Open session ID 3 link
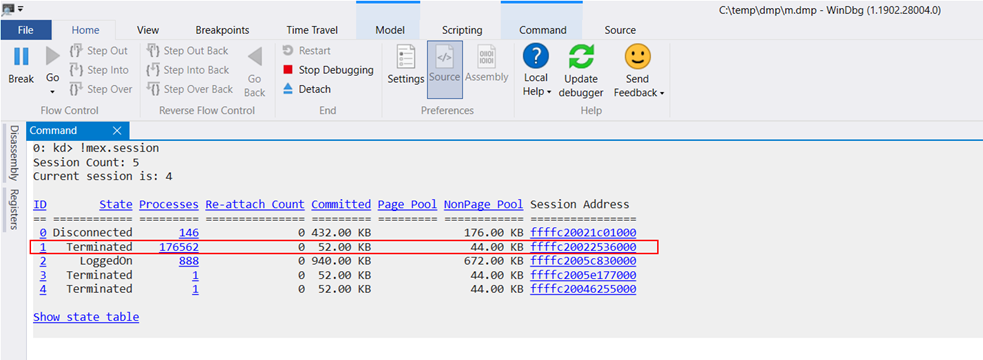 pyautogui.click(x=43, y=275)
